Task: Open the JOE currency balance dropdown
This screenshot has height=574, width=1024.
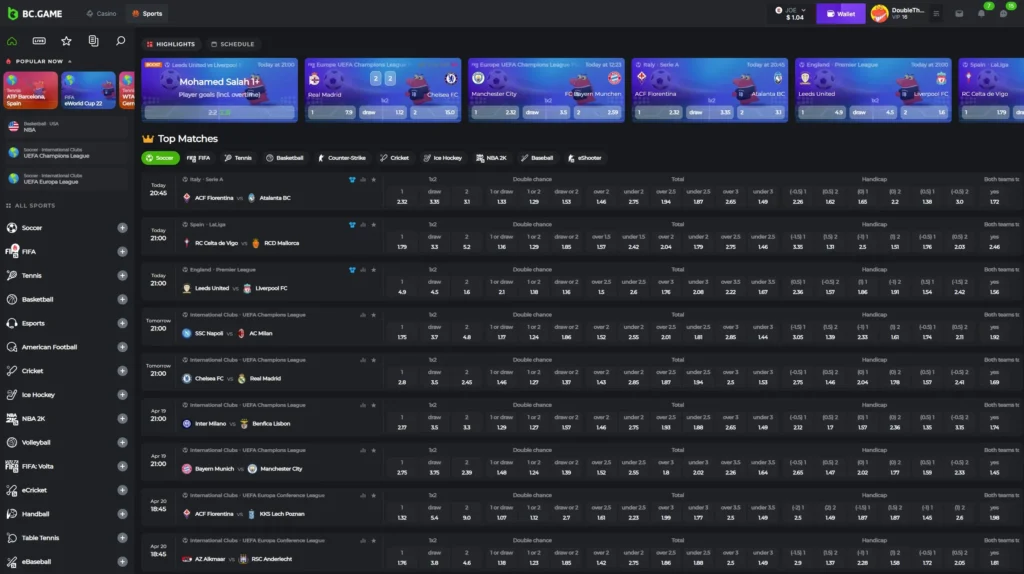Action: pyautogui.click(x=791, y=13)
